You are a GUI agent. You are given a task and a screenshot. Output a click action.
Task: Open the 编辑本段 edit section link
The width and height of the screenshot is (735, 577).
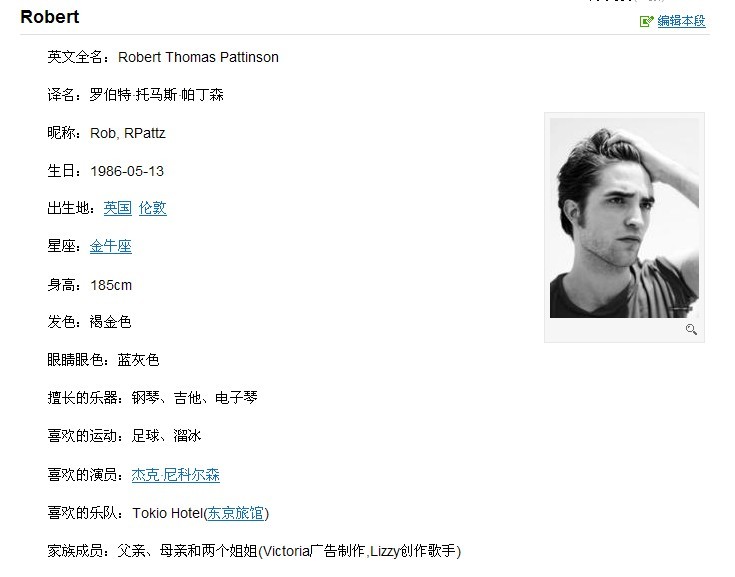coord(681,21)
